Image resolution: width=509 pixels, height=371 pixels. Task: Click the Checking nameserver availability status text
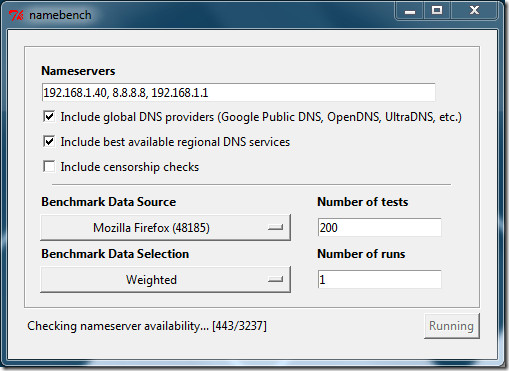pyautogui.click(x=147, y=326)
